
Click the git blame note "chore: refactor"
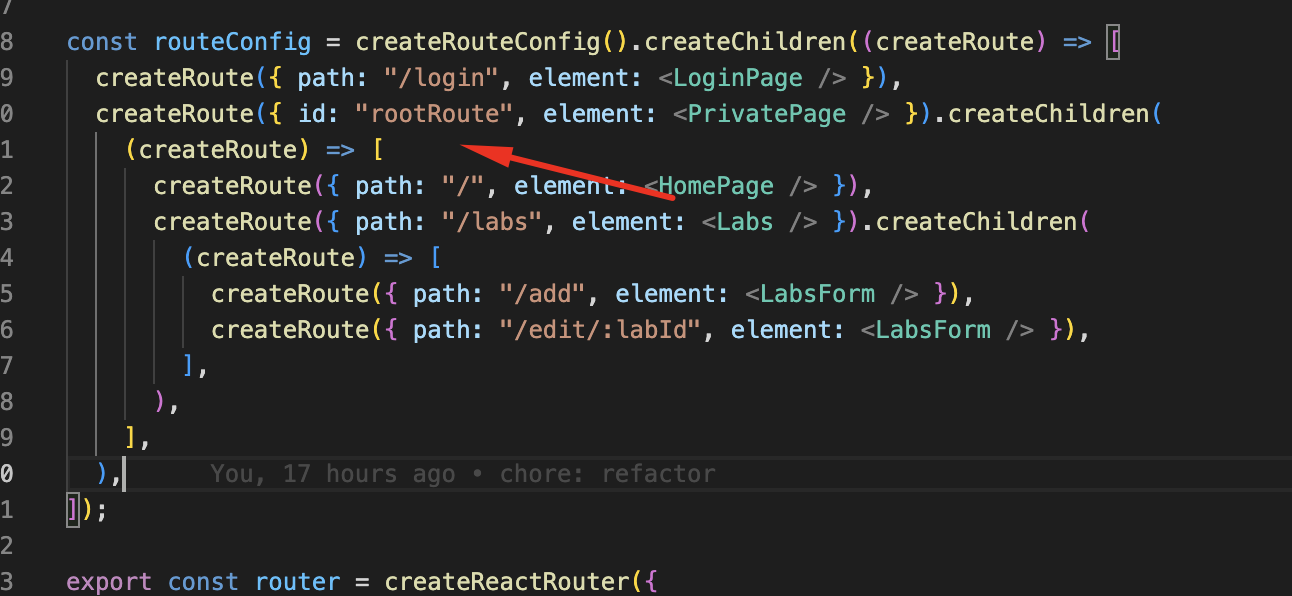click(607, 474)
